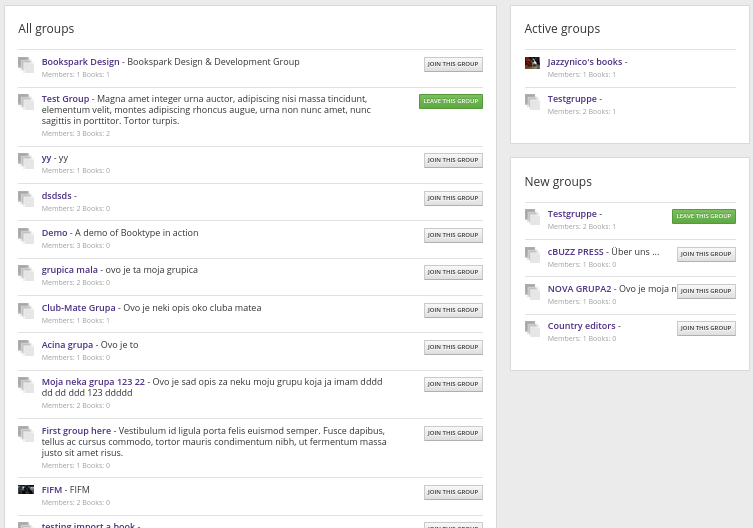Join the yy group
Image resolution: width=753 pixels, height=528 pixels.
pos(453,160)
